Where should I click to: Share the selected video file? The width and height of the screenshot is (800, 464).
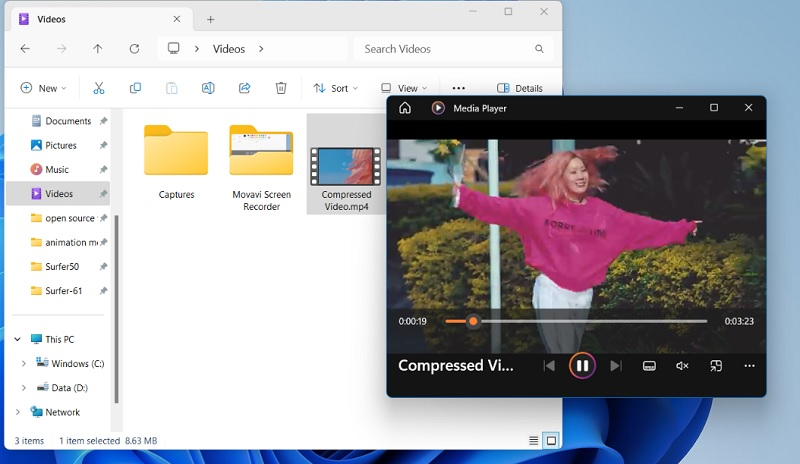[244, 88]
